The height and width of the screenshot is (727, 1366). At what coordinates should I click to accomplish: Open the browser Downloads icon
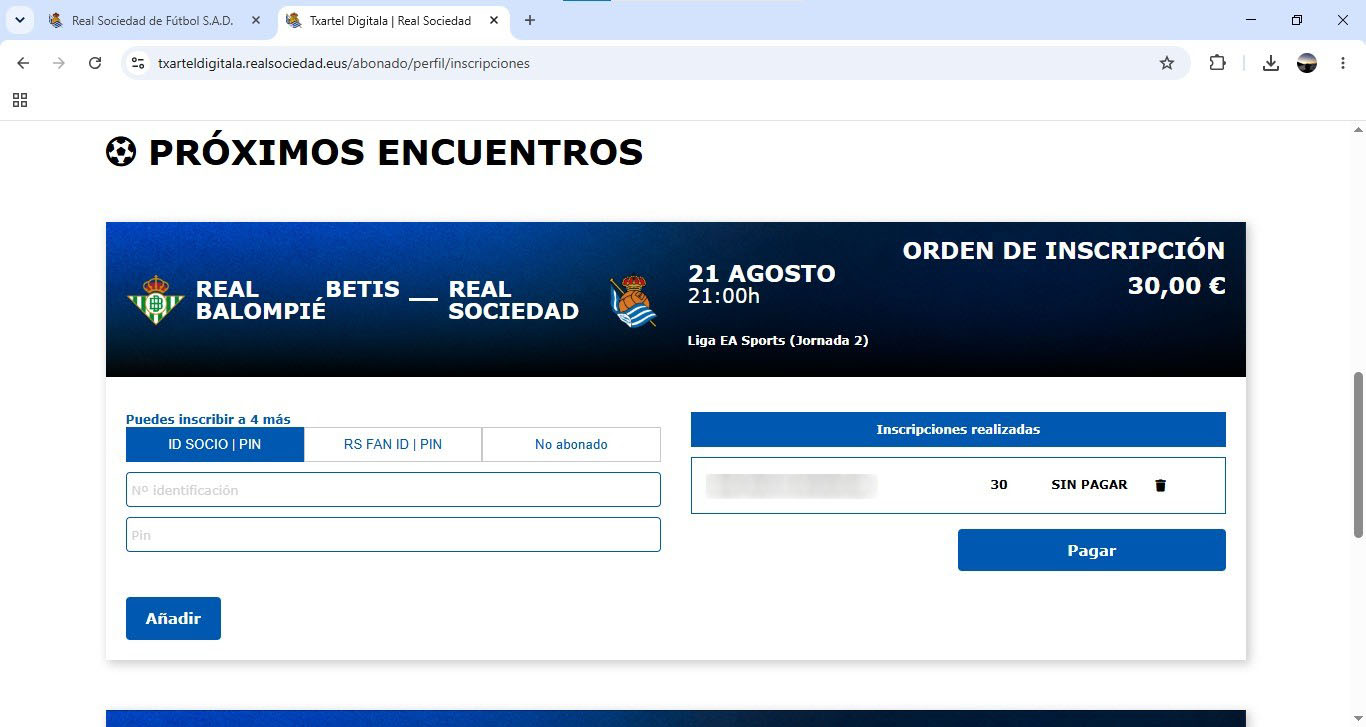pos(1270,63)
